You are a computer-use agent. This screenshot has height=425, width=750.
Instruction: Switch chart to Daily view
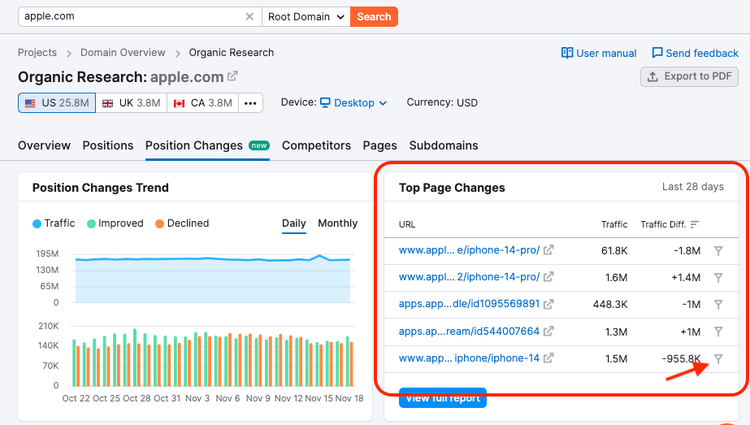click(294, 223)
